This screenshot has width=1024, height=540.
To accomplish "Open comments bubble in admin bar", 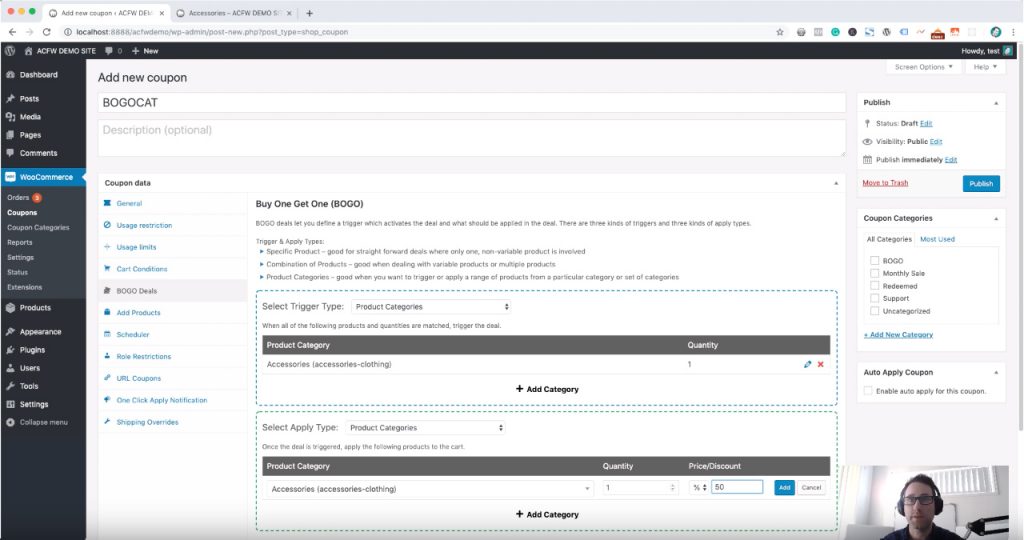I will (113, 50).
